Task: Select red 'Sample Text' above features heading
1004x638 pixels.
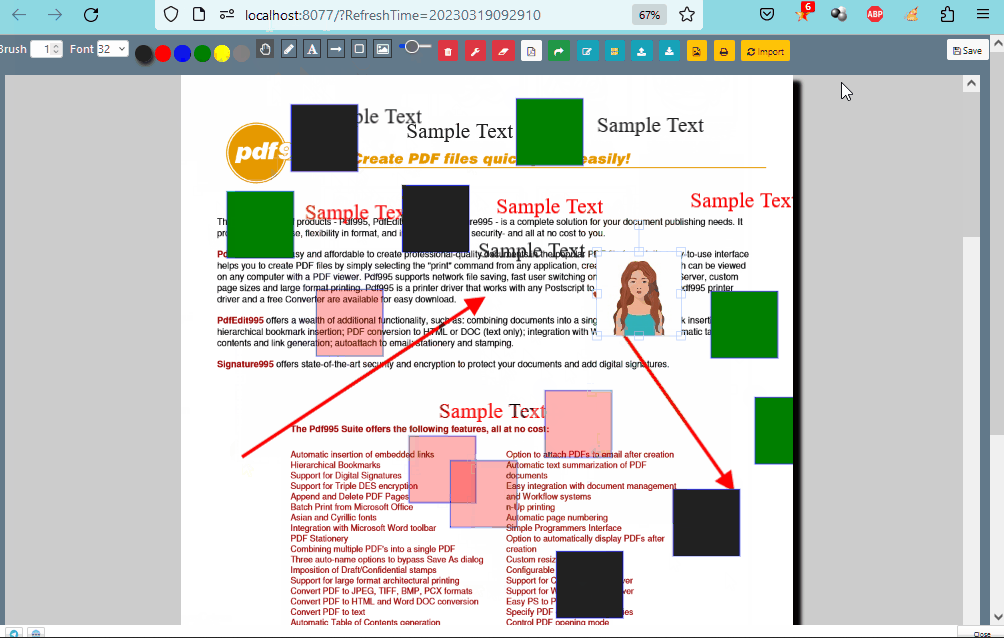Action: [x=492, y=411]
